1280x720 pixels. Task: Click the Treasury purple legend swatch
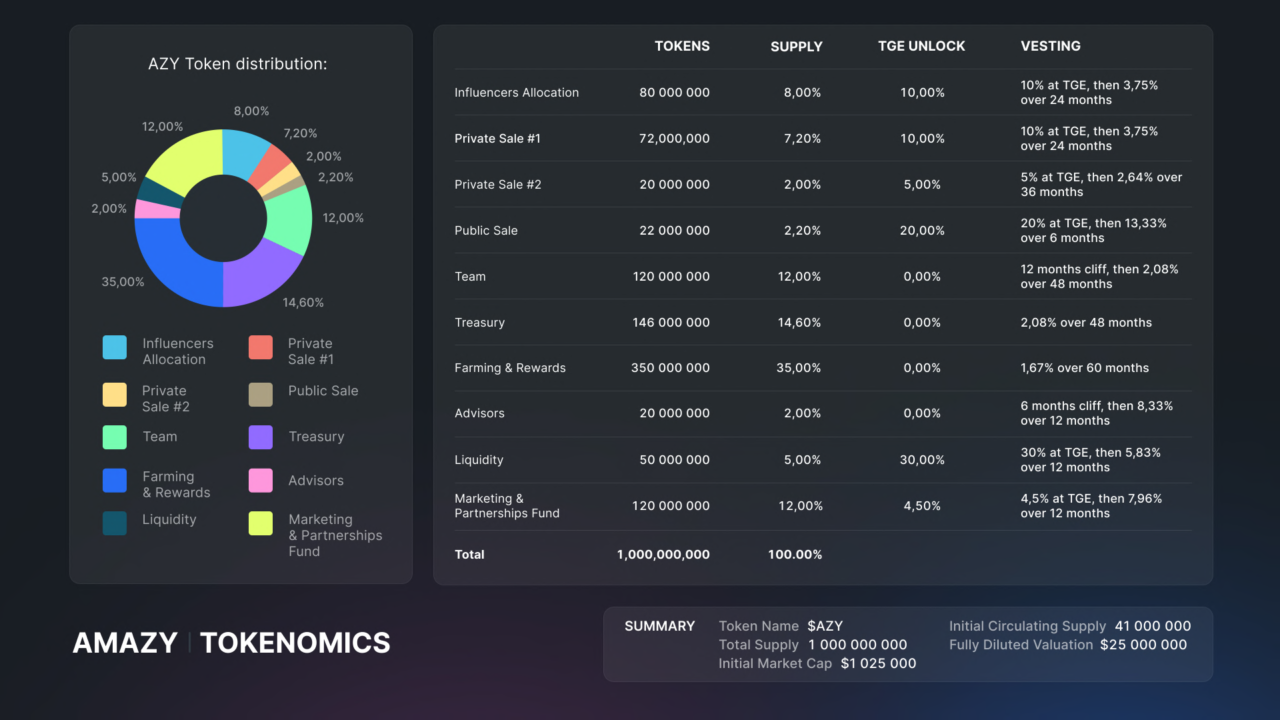pos(261,437)
